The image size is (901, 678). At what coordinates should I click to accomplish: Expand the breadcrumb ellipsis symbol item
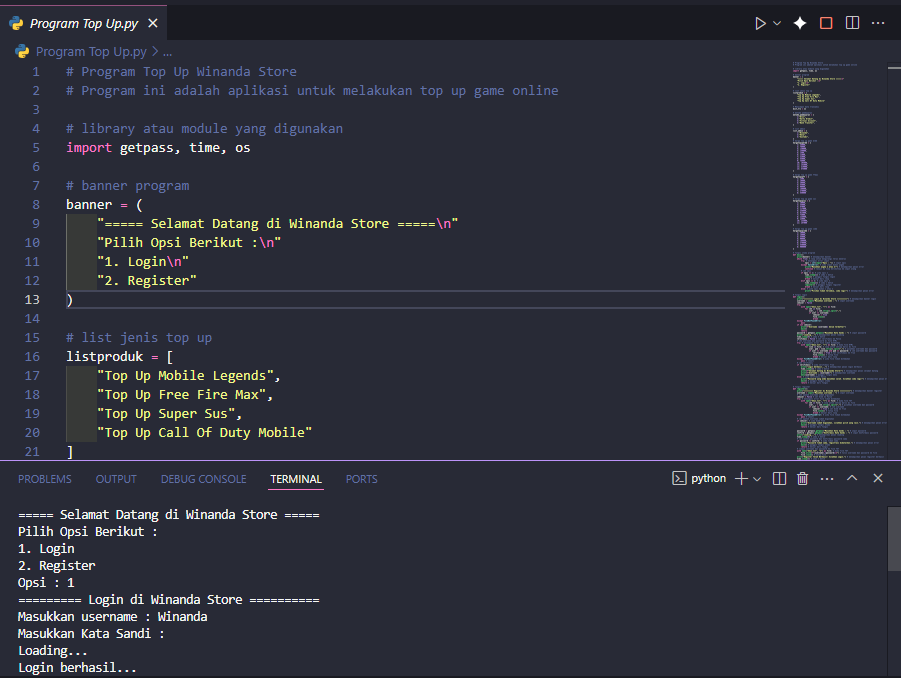(167, 52)
